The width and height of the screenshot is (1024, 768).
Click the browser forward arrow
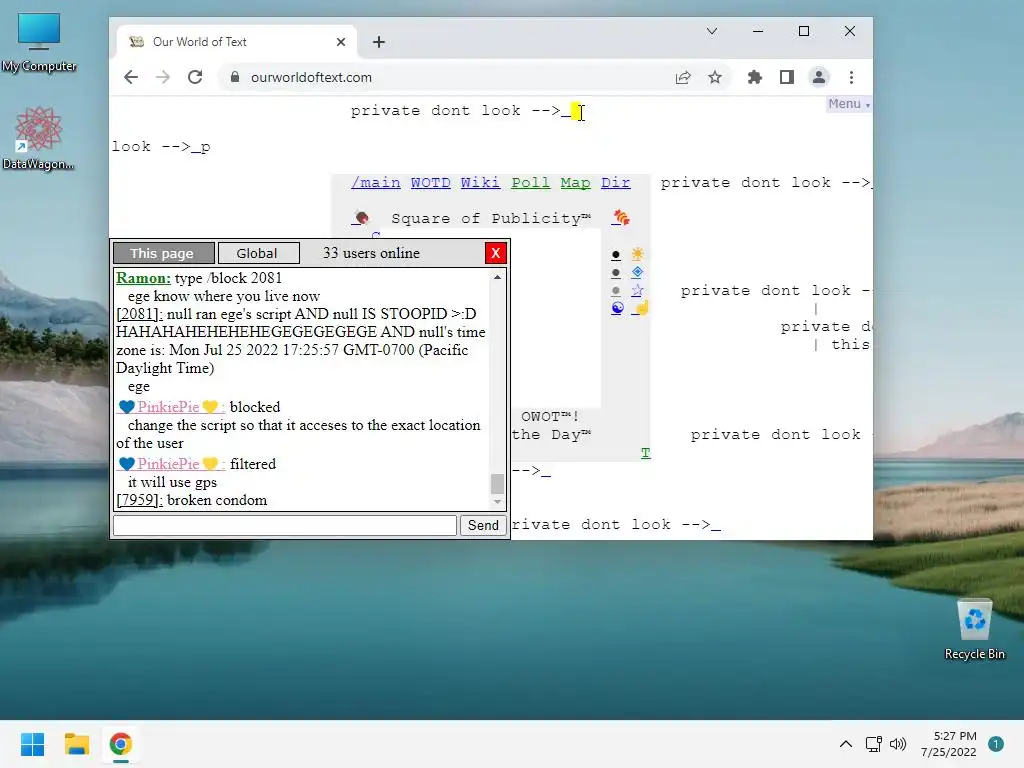pyautogui.click(x=163, y=77)
